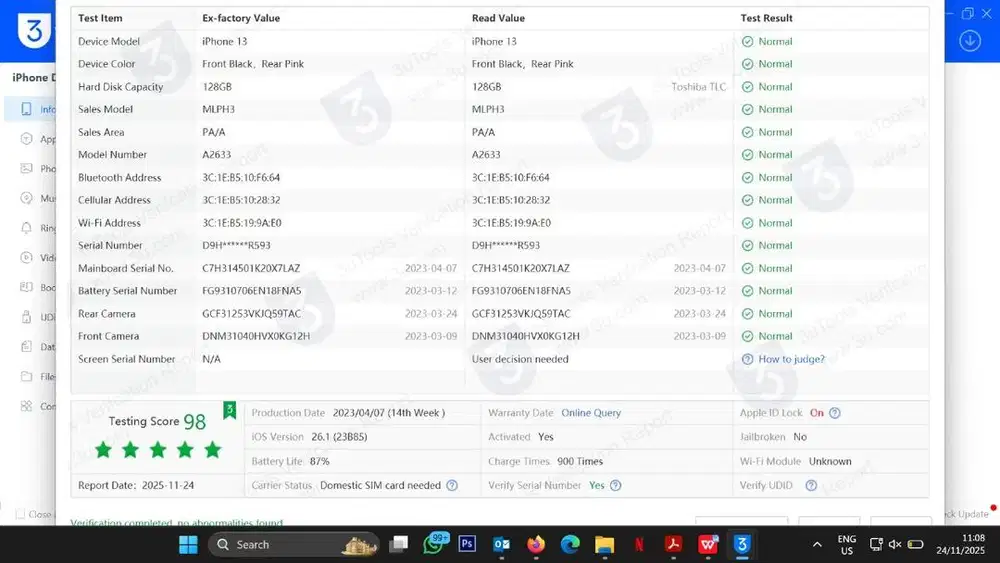Screen dimensions: 1000x563
Task: Toggle the checkbox at the bottom left corner
Action: pyautogui.click(x=20, y=514)
